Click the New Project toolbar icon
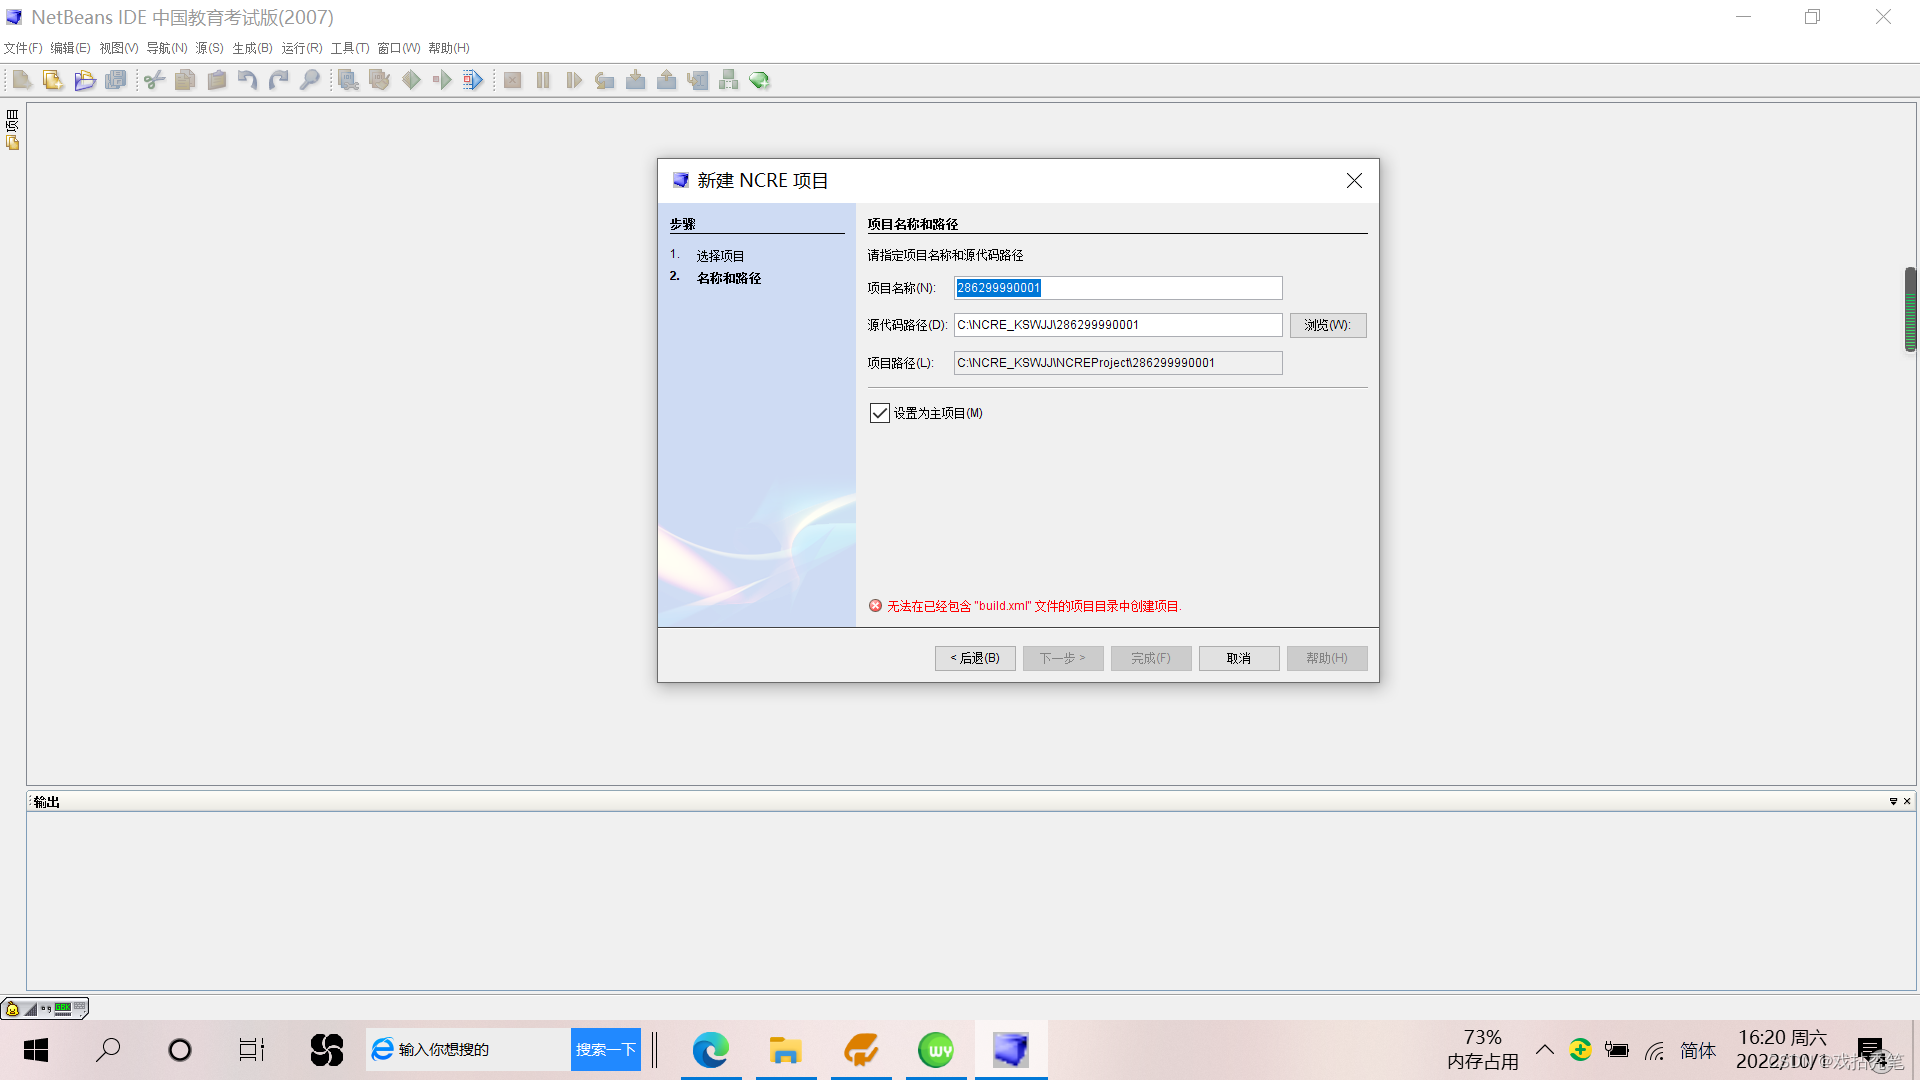 (53, 80)
